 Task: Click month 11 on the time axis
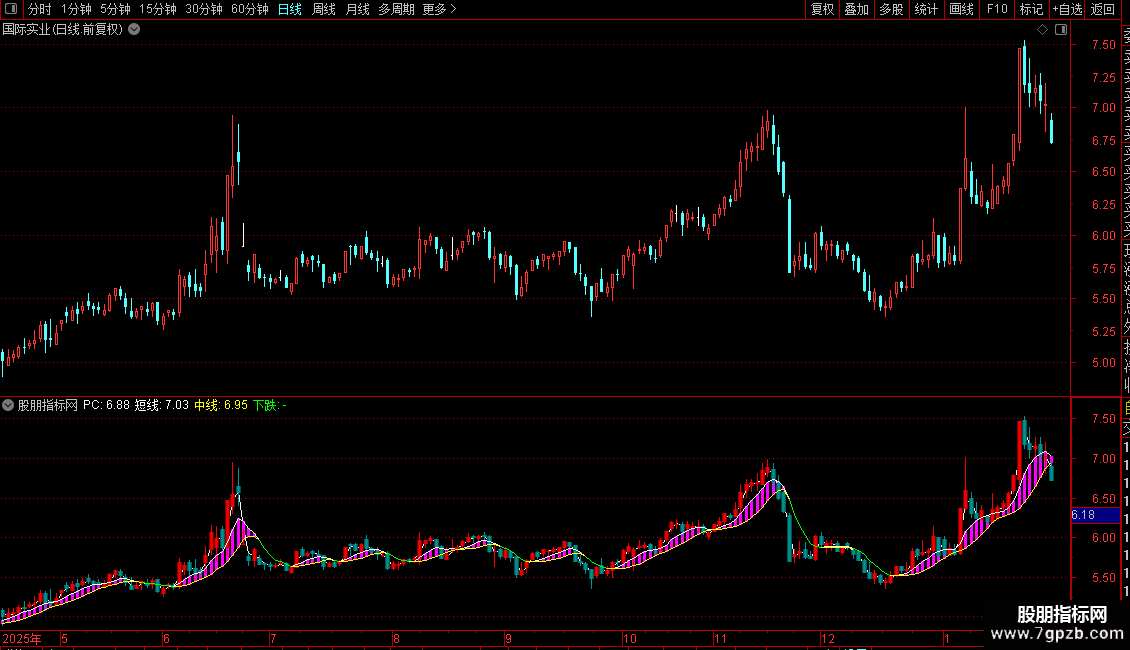(x=721, y=638)
